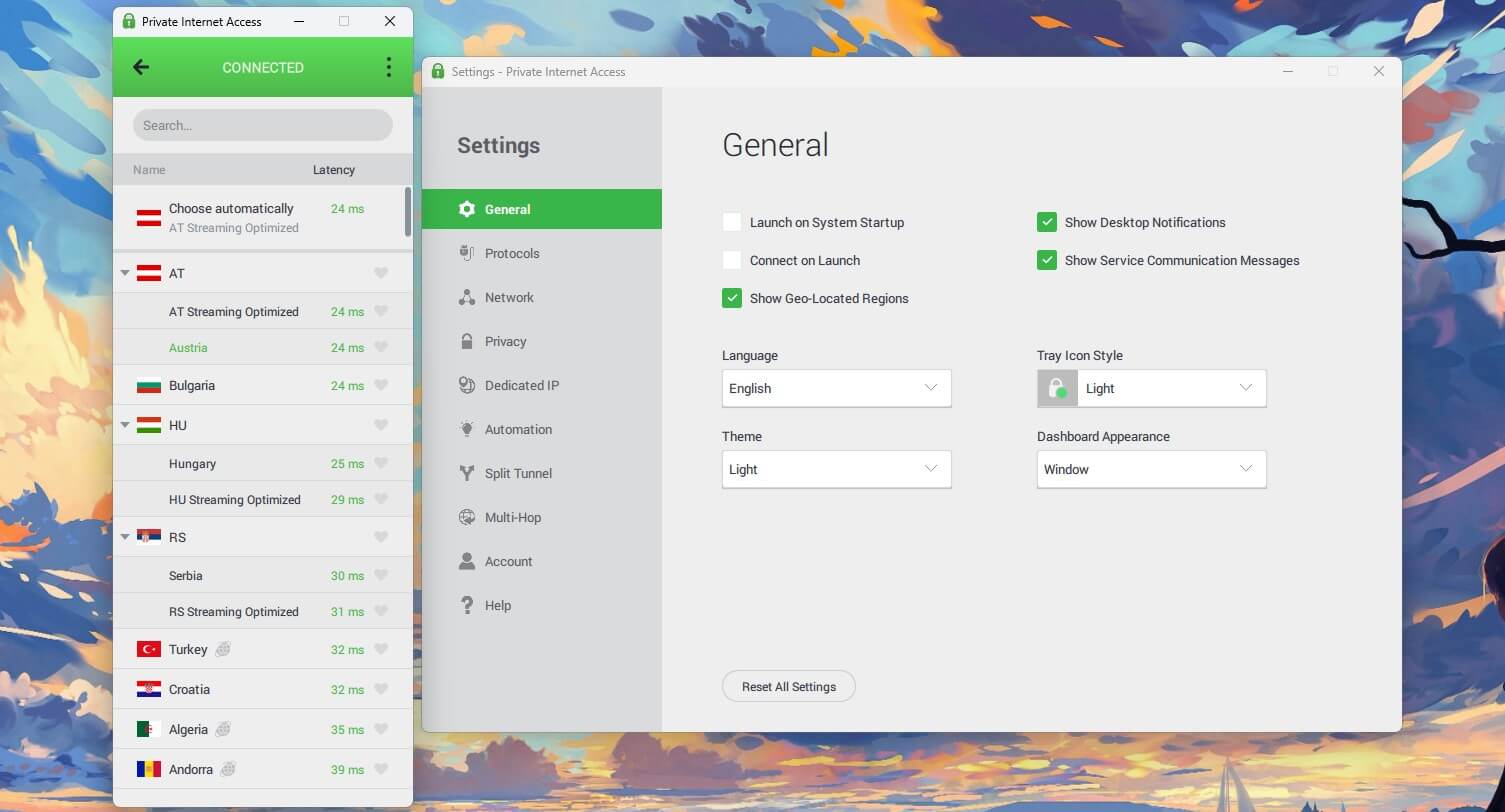This screenshot has height=812, width=1505.
Task: Toggle favorite heart for Serbia
Action: point(381,575)
